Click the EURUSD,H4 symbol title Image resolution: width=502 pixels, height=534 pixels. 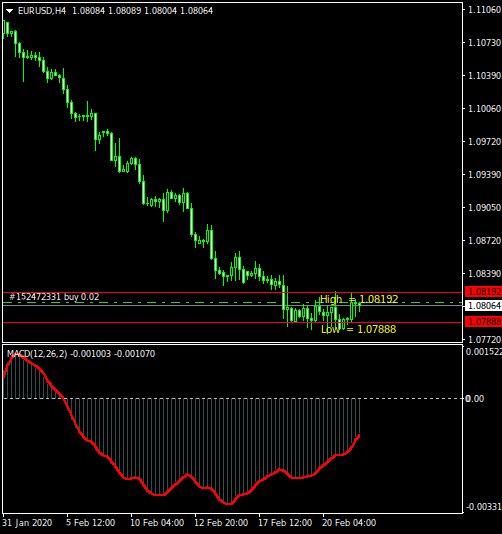click(x=42, y=11)
